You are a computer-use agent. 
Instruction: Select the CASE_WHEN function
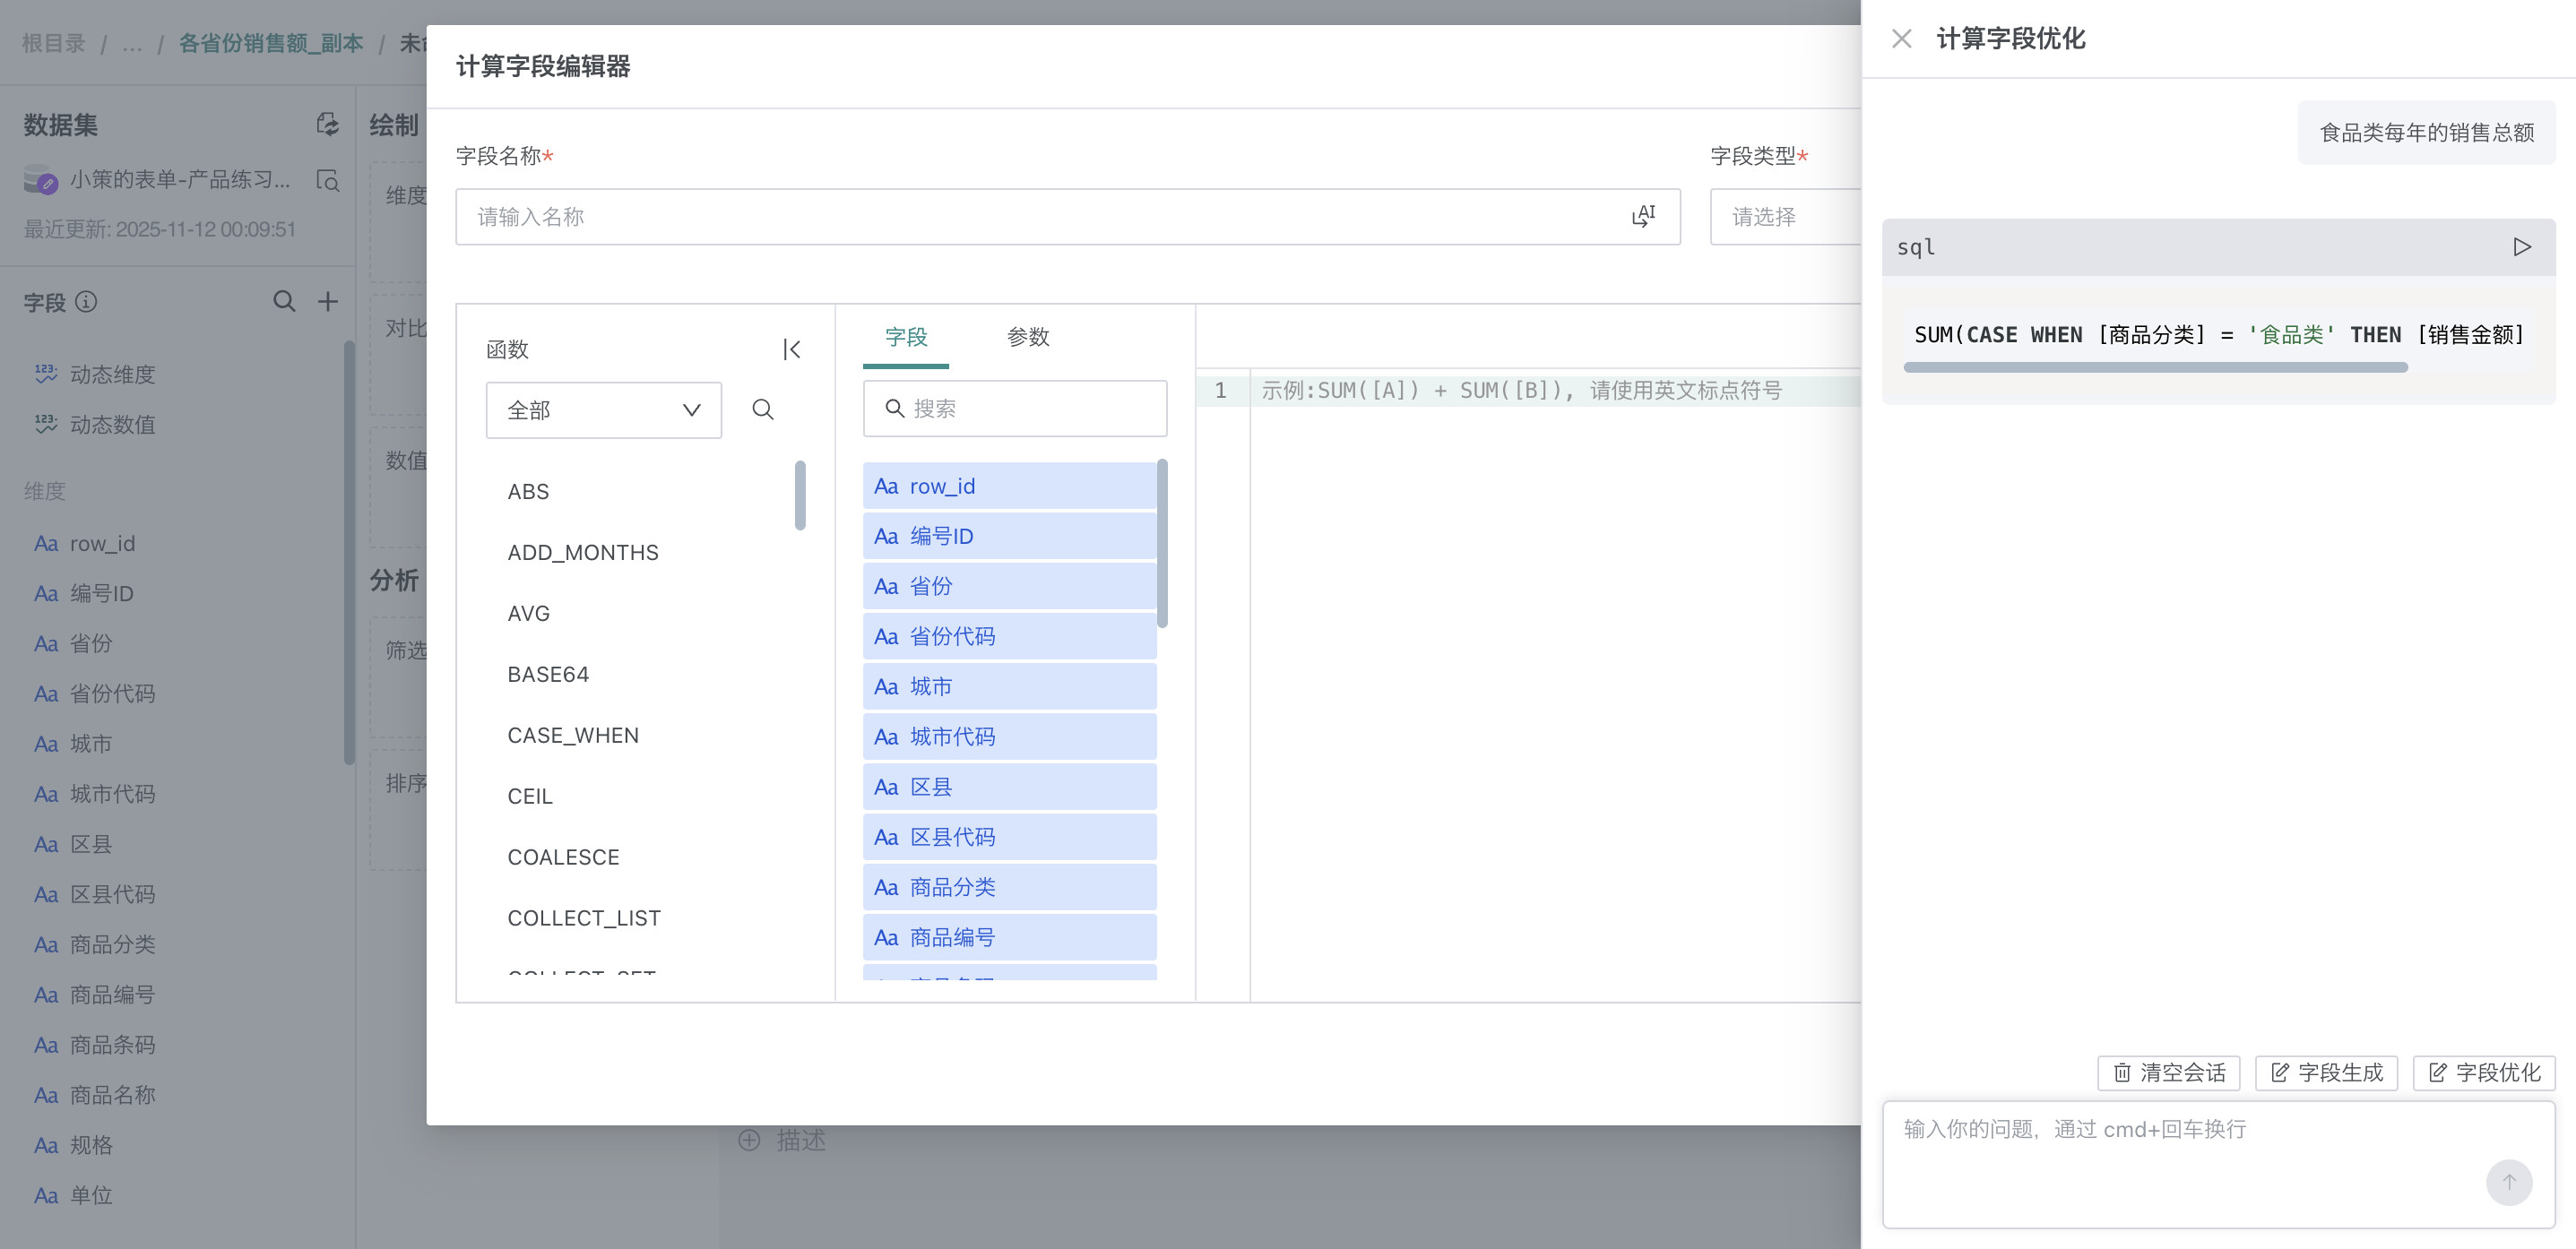573,735
